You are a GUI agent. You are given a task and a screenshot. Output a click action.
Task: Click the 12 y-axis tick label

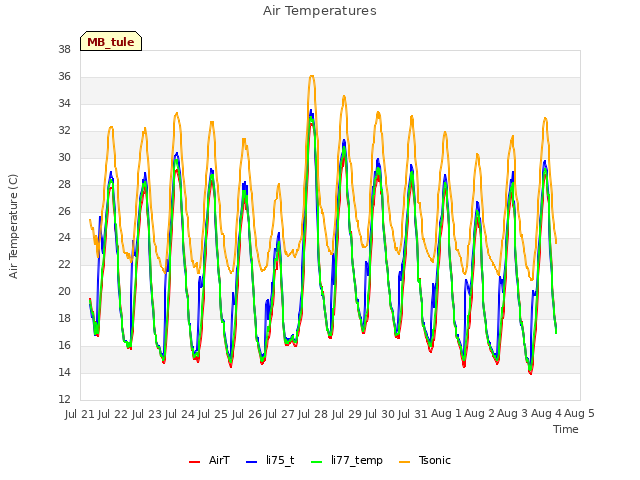point(64,400)
